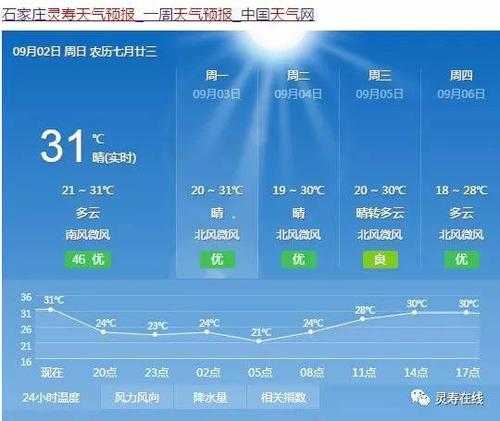Click the 36 y-axis value
Image resolution: width=500 pixels, height=421 pixels.
(26, 297)
